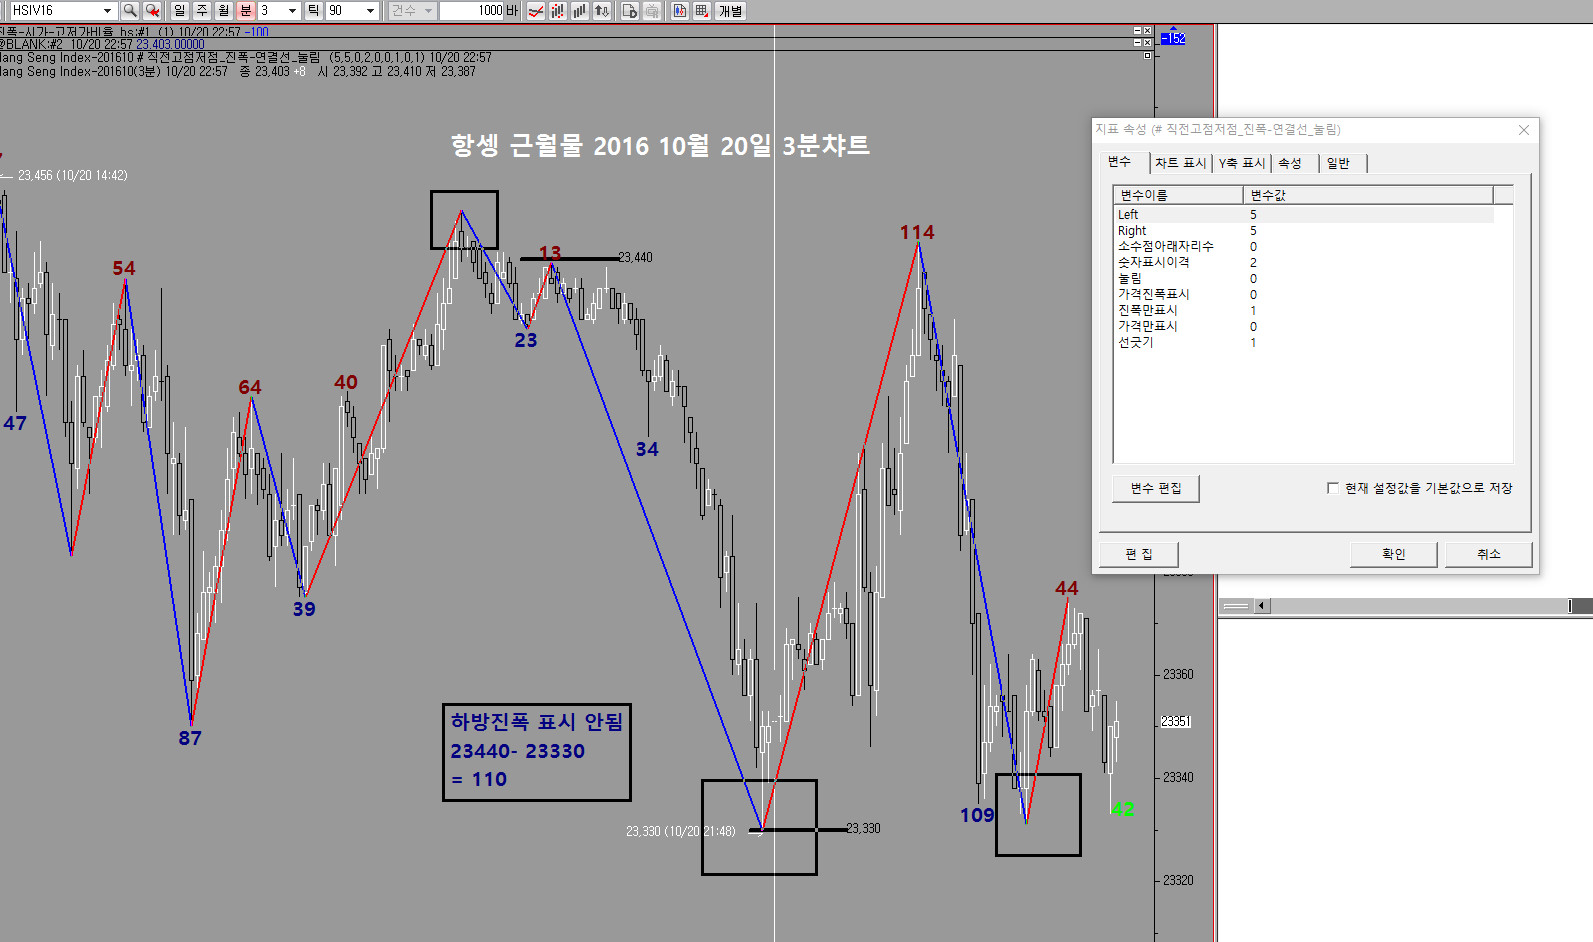Toggle the 일 (daily) period button
The width and height of the screenshot is (1593, 942).
click(x=180, y=11)
